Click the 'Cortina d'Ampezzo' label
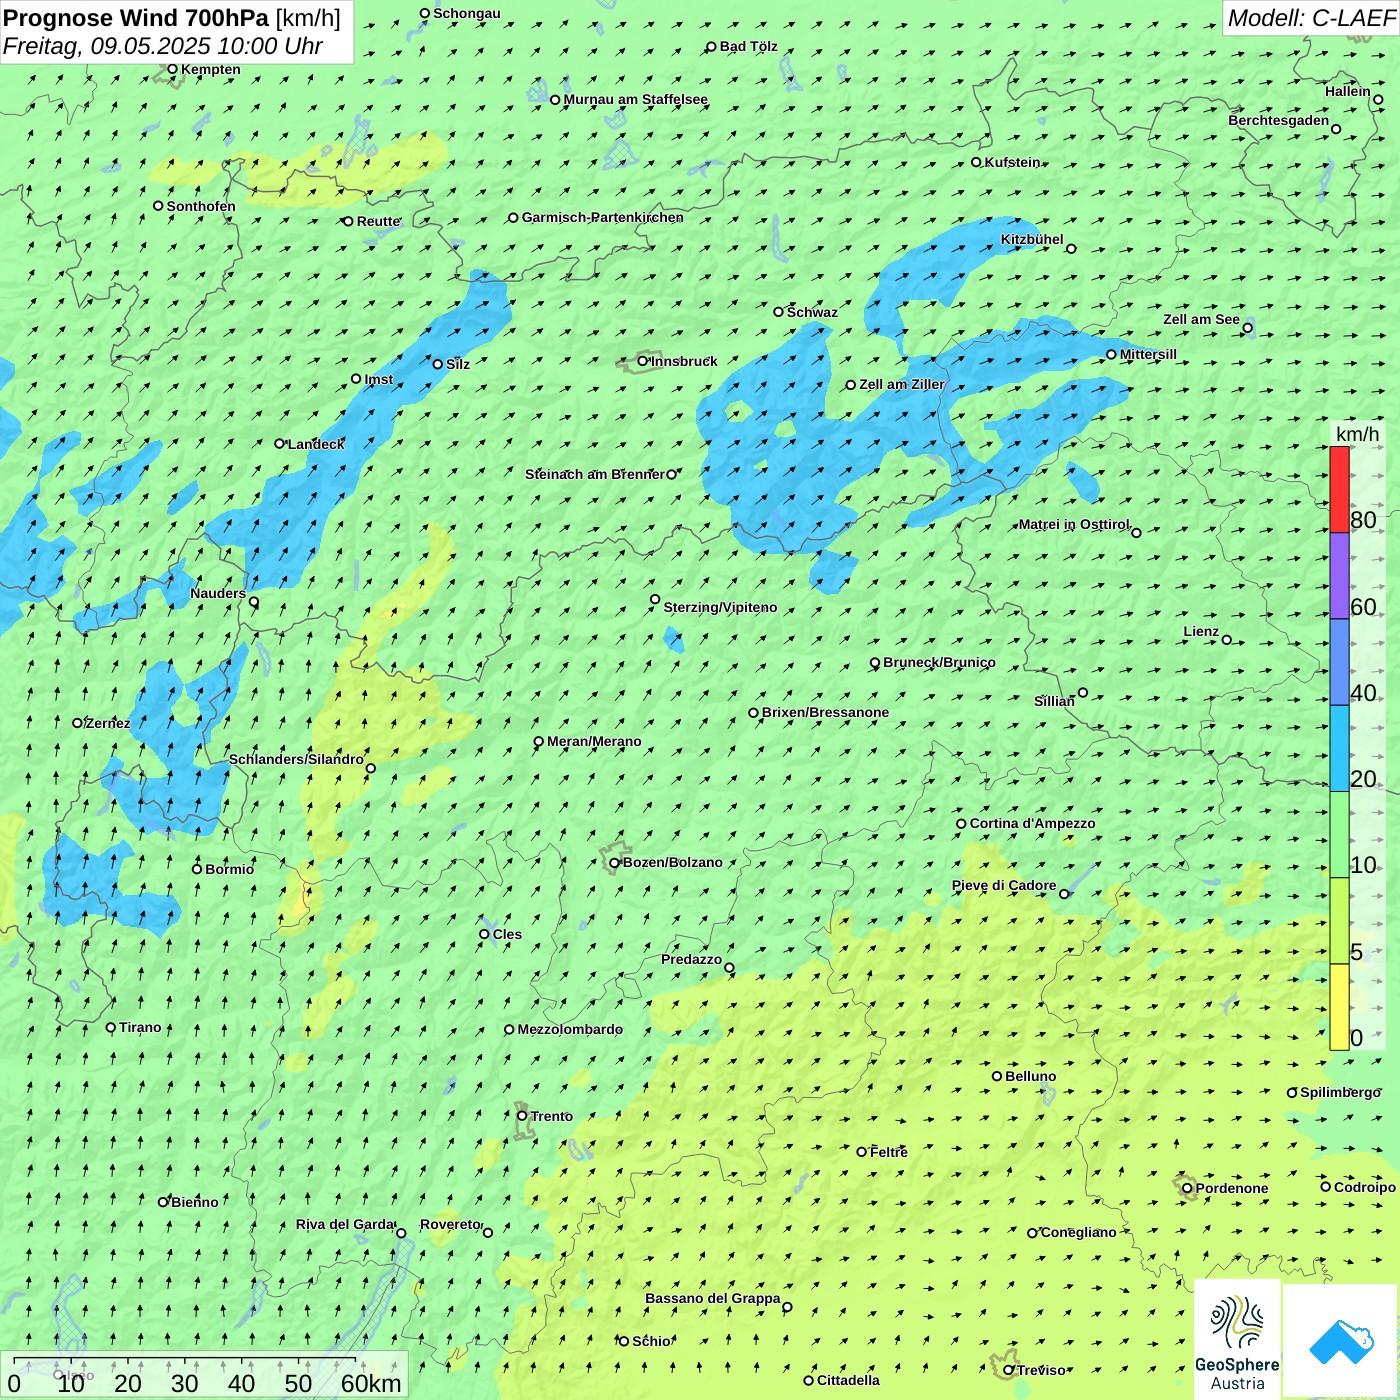This screenshot has width=1400, height=1400. [1032, 823]
